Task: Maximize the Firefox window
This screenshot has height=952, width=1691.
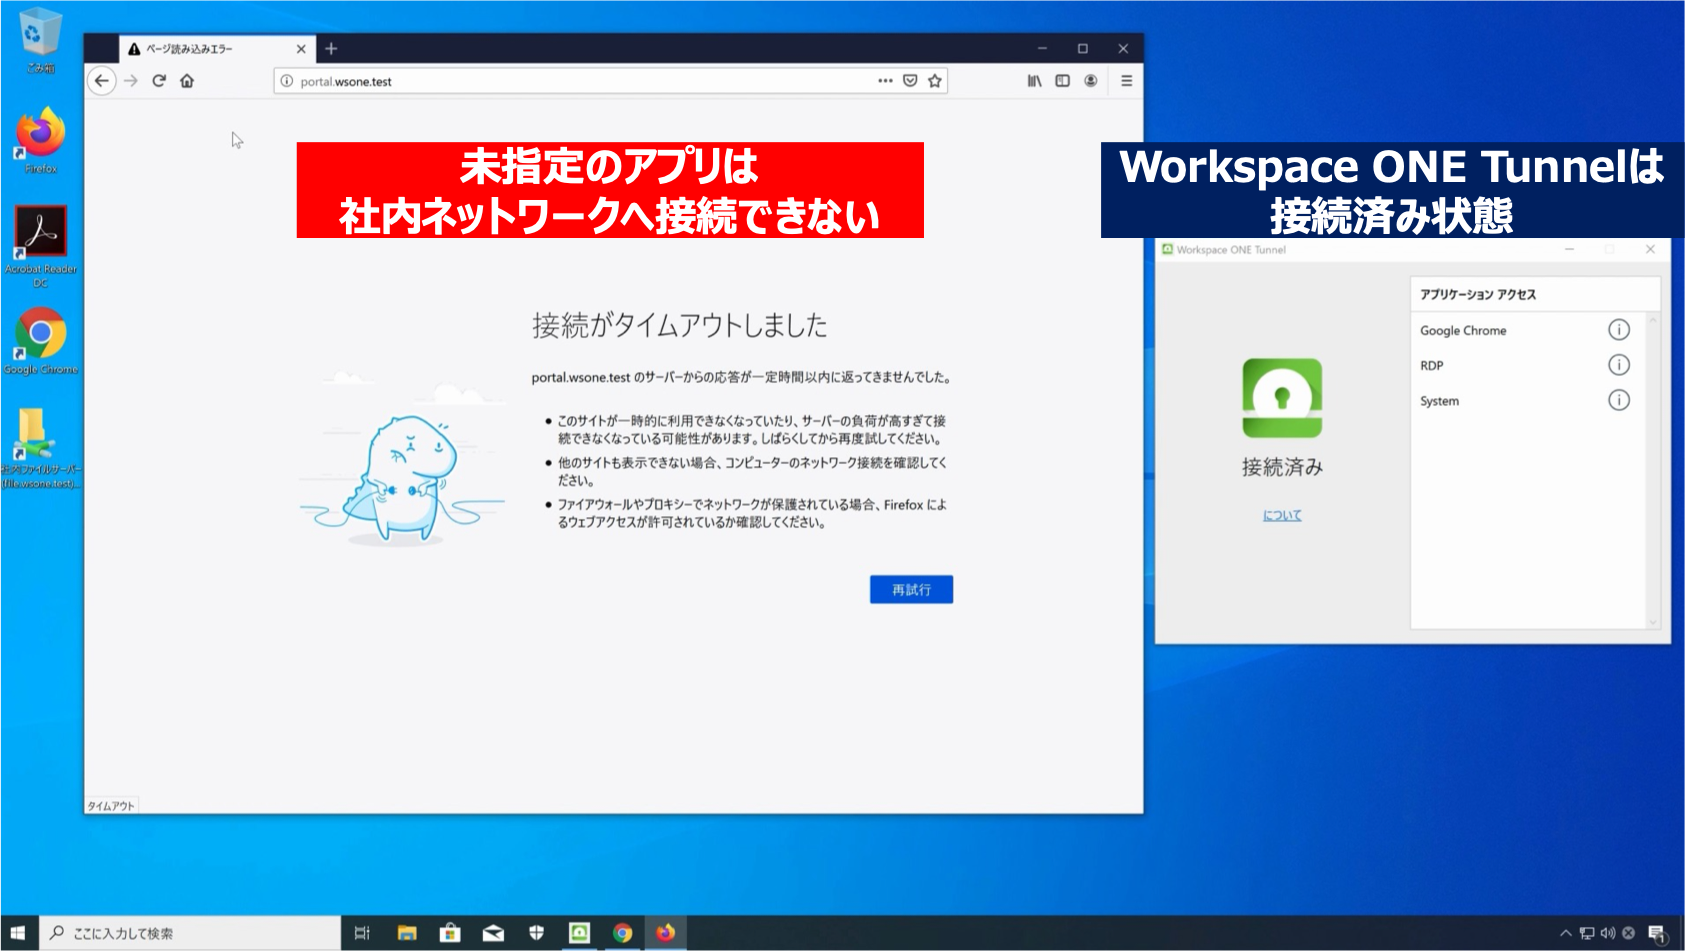Action: [x=1082, y=48]
